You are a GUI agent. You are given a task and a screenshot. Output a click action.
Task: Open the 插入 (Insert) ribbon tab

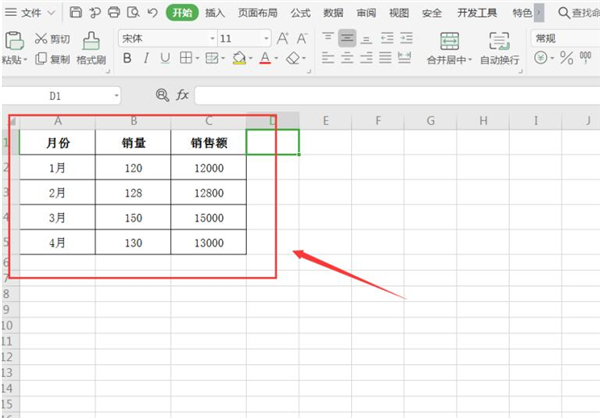(x=215, y=13)
